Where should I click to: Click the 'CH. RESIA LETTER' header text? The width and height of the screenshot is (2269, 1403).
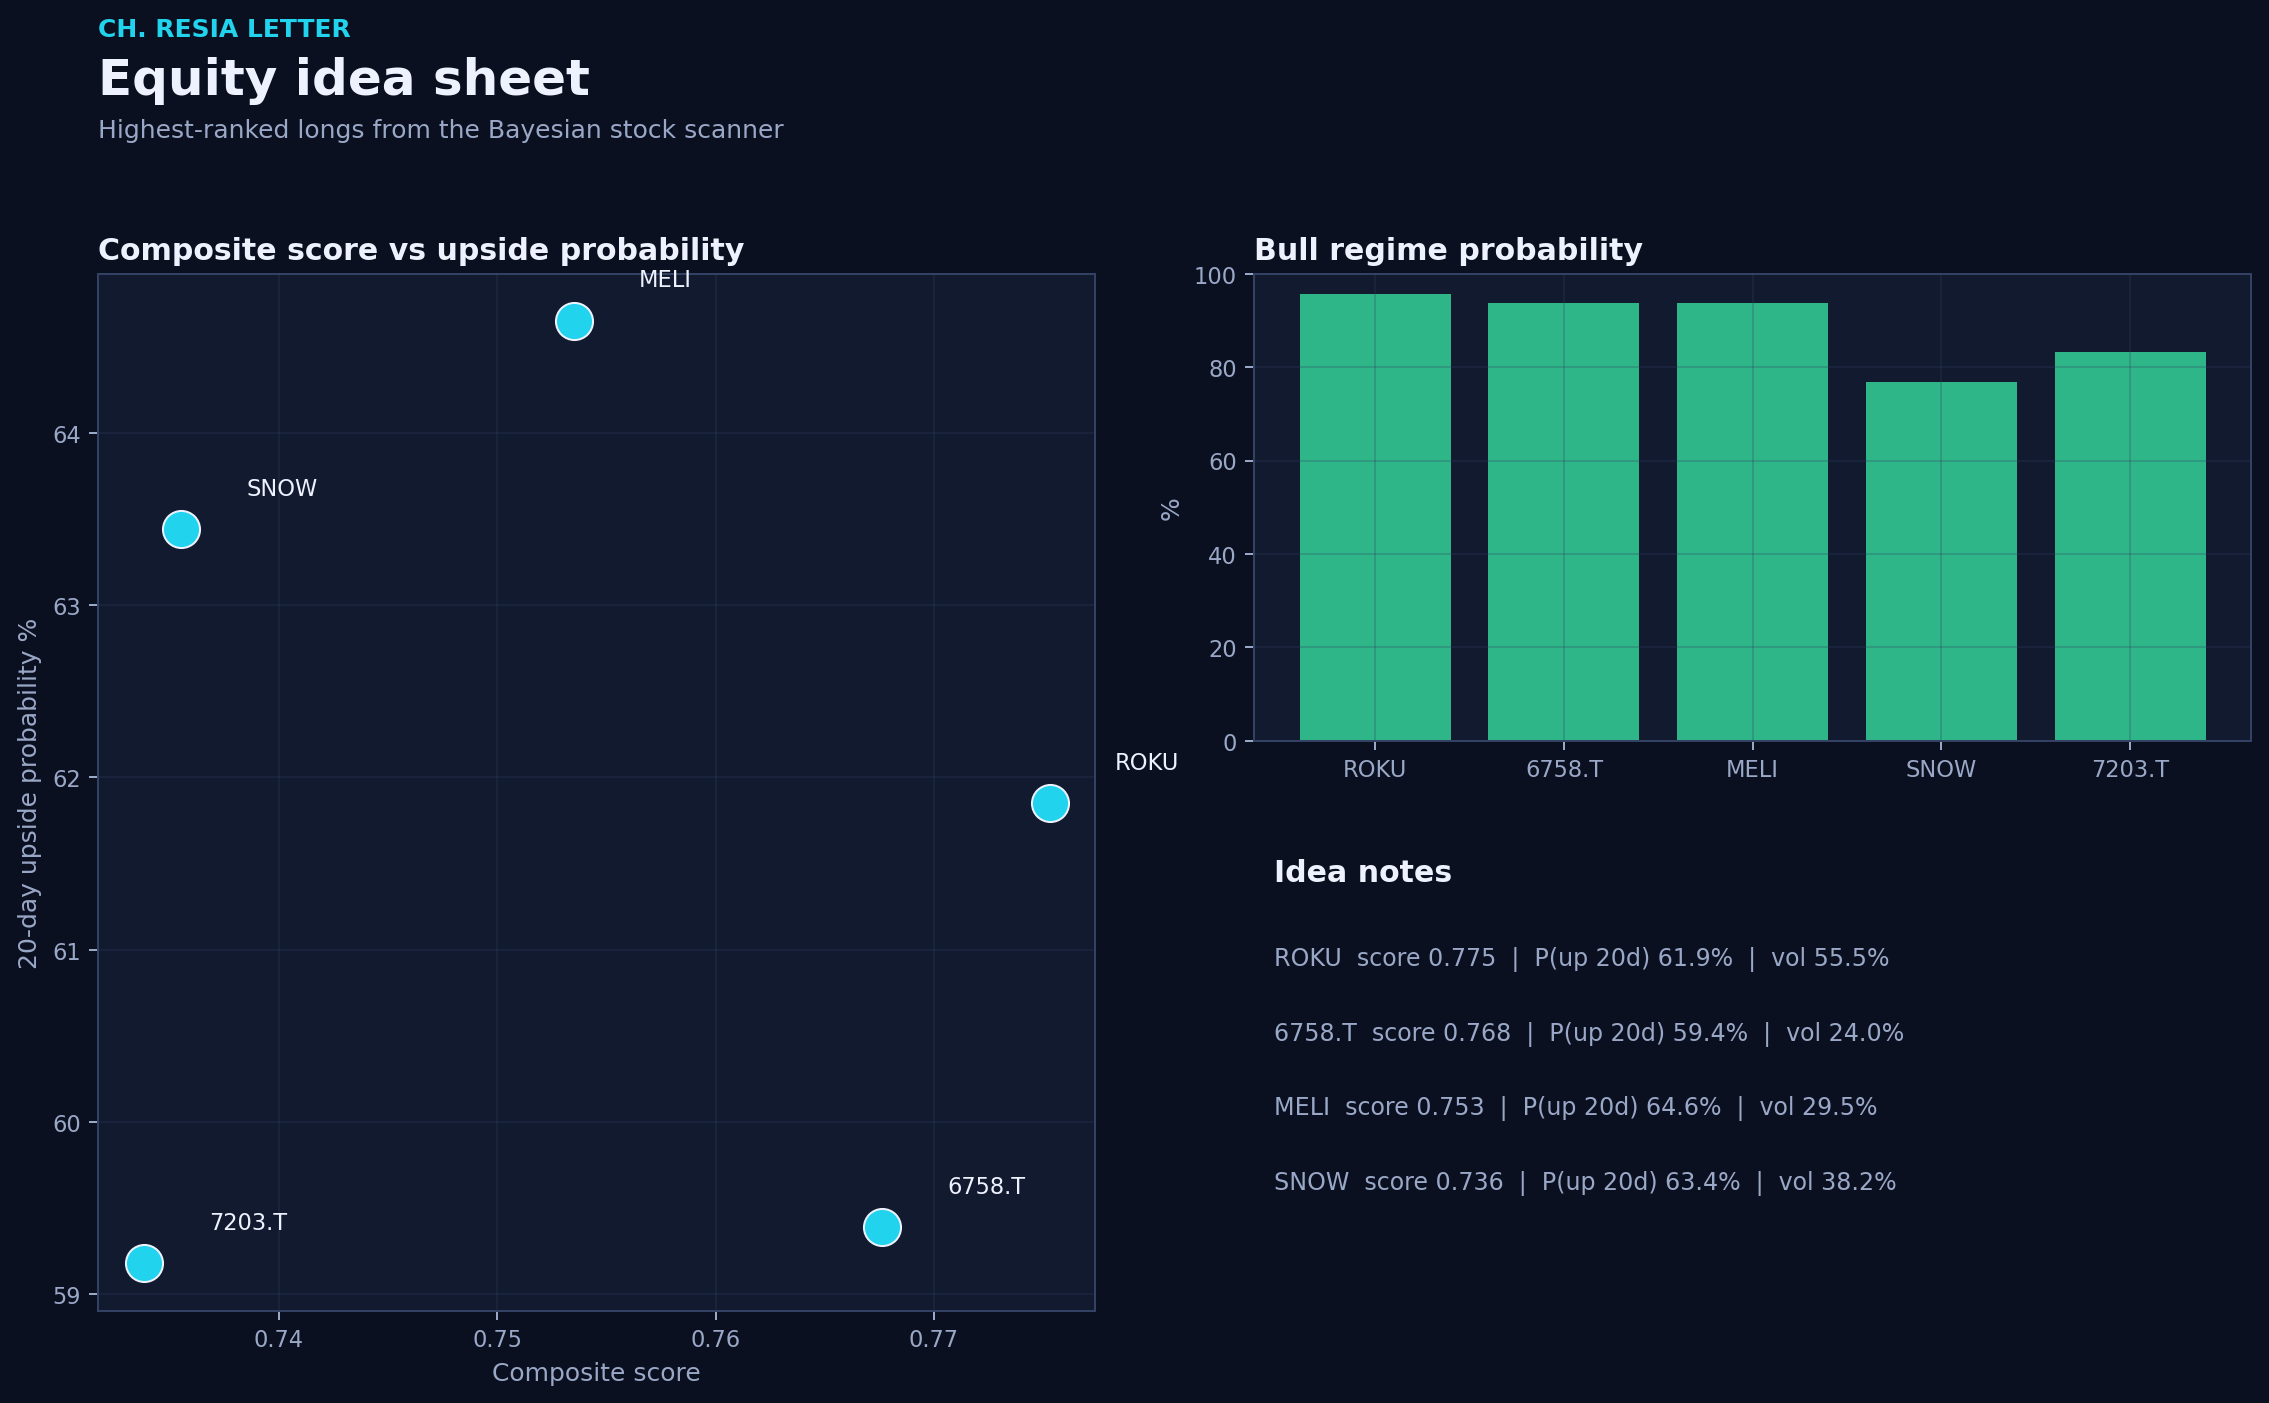tap(224, 29)
